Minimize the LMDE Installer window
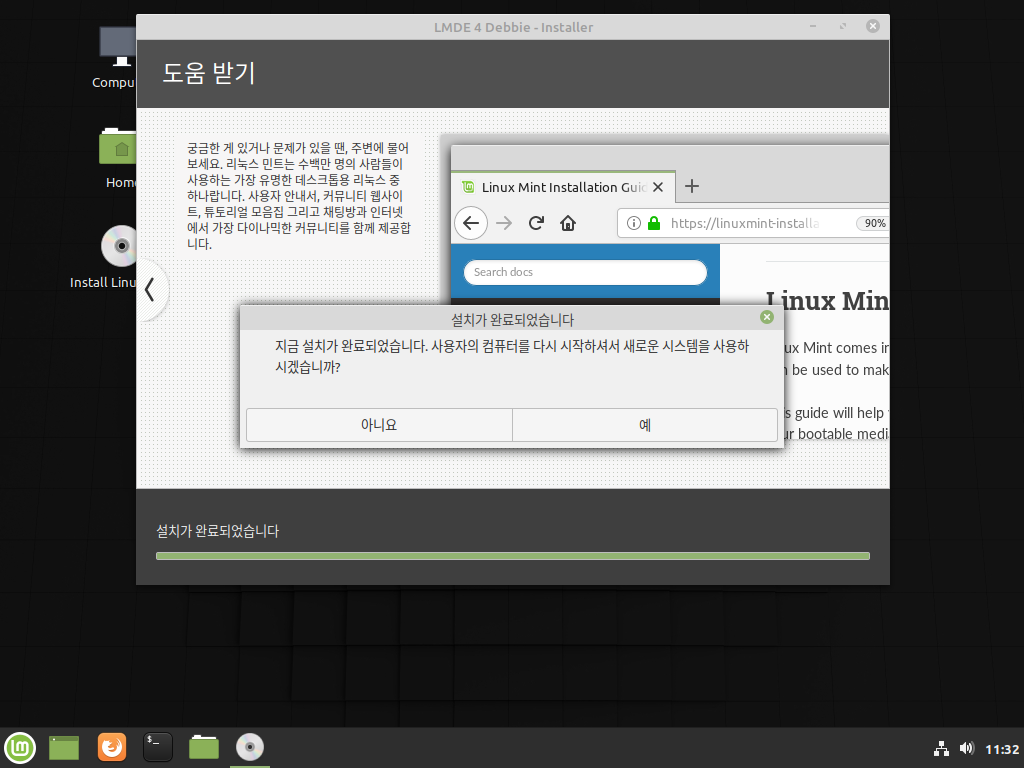This screenshot has height=768, width=1024. click(813, 26)
